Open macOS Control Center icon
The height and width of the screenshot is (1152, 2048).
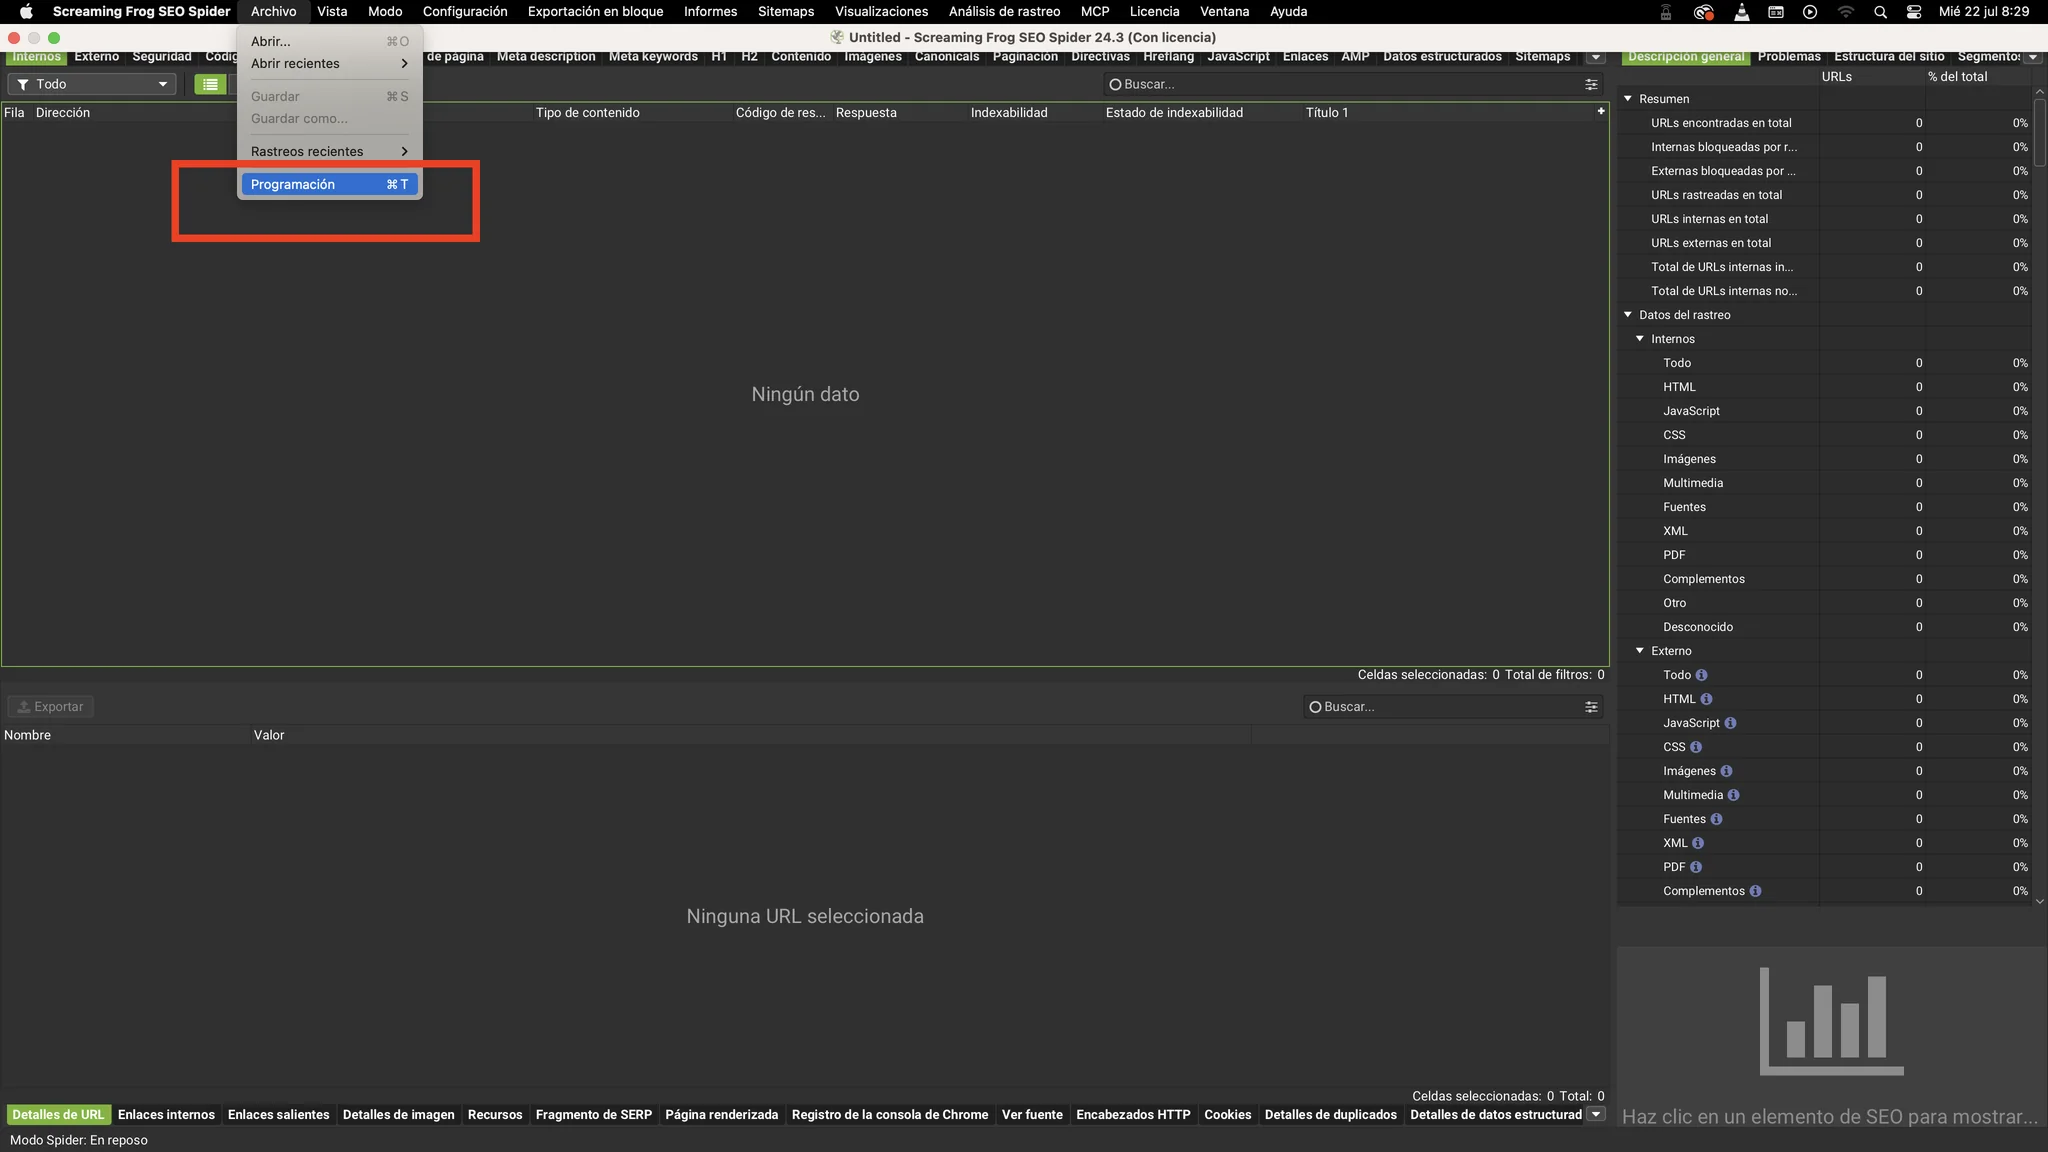click(1914, 12)
